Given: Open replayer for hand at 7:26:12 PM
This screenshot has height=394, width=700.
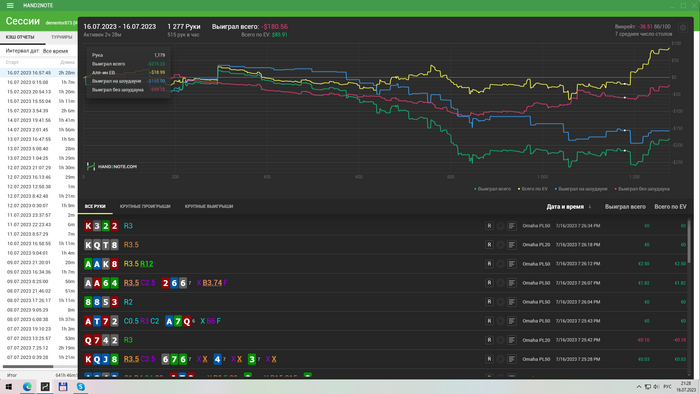Looking at the screenshot, I should (x=489, y=264).
